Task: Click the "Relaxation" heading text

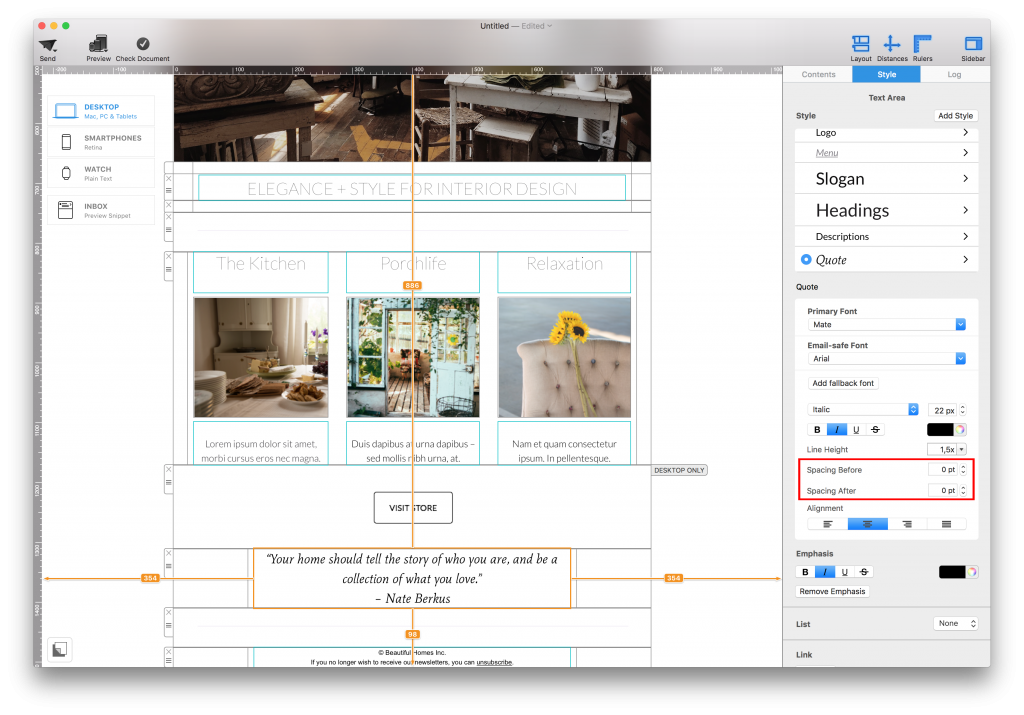Action: coord(564,264)
